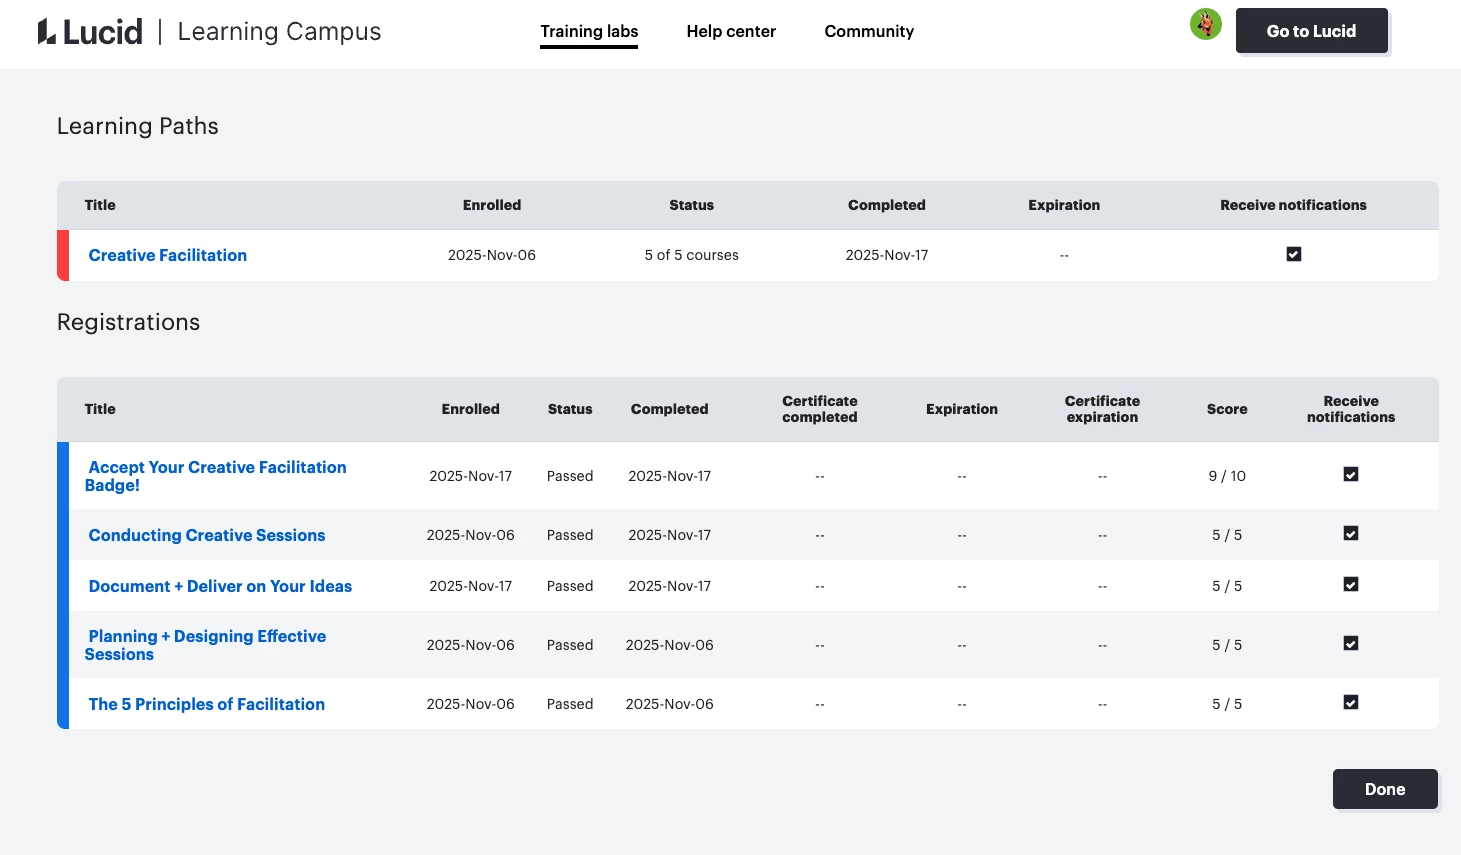Click the Passed status for Conducting Creative Sessions
This screenshot has width=1461, height=855.
coord(570,535)
